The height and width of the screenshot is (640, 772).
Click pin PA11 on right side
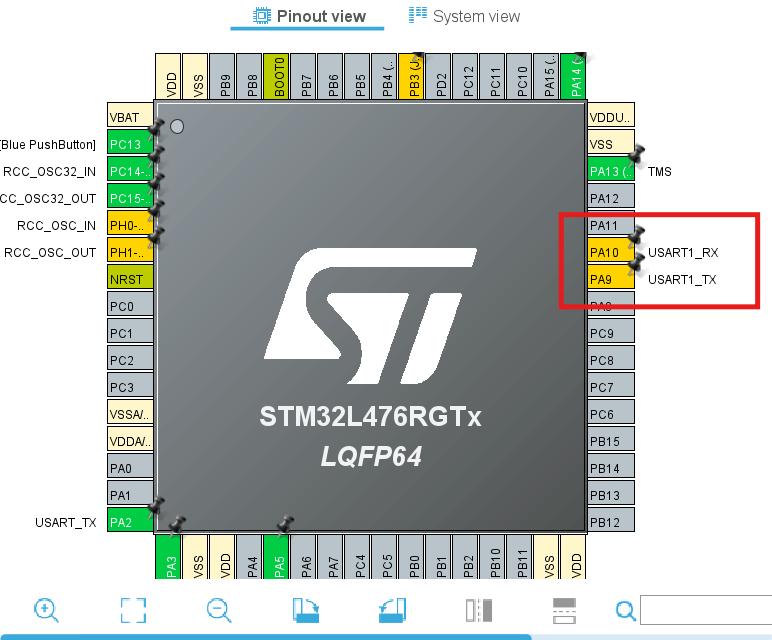tap(611, 225)
